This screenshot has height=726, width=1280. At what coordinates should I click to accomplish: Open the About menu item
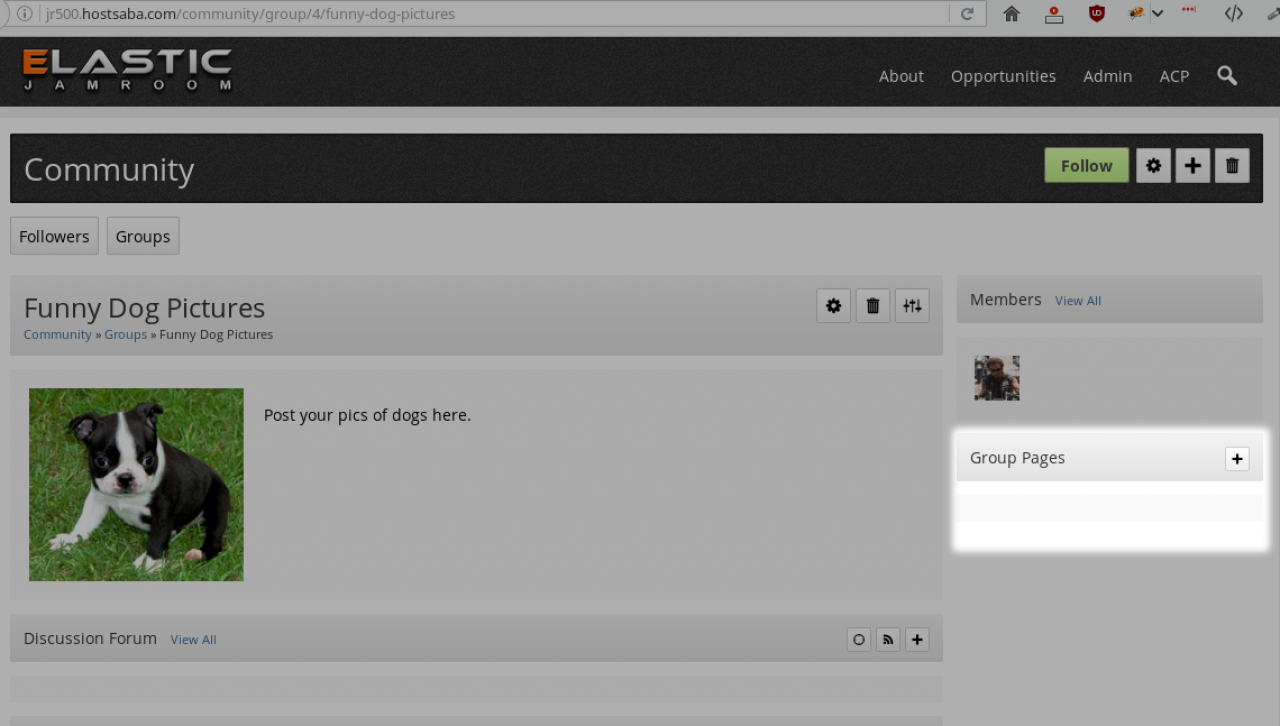pyautogui.click(x=901, y=76)
